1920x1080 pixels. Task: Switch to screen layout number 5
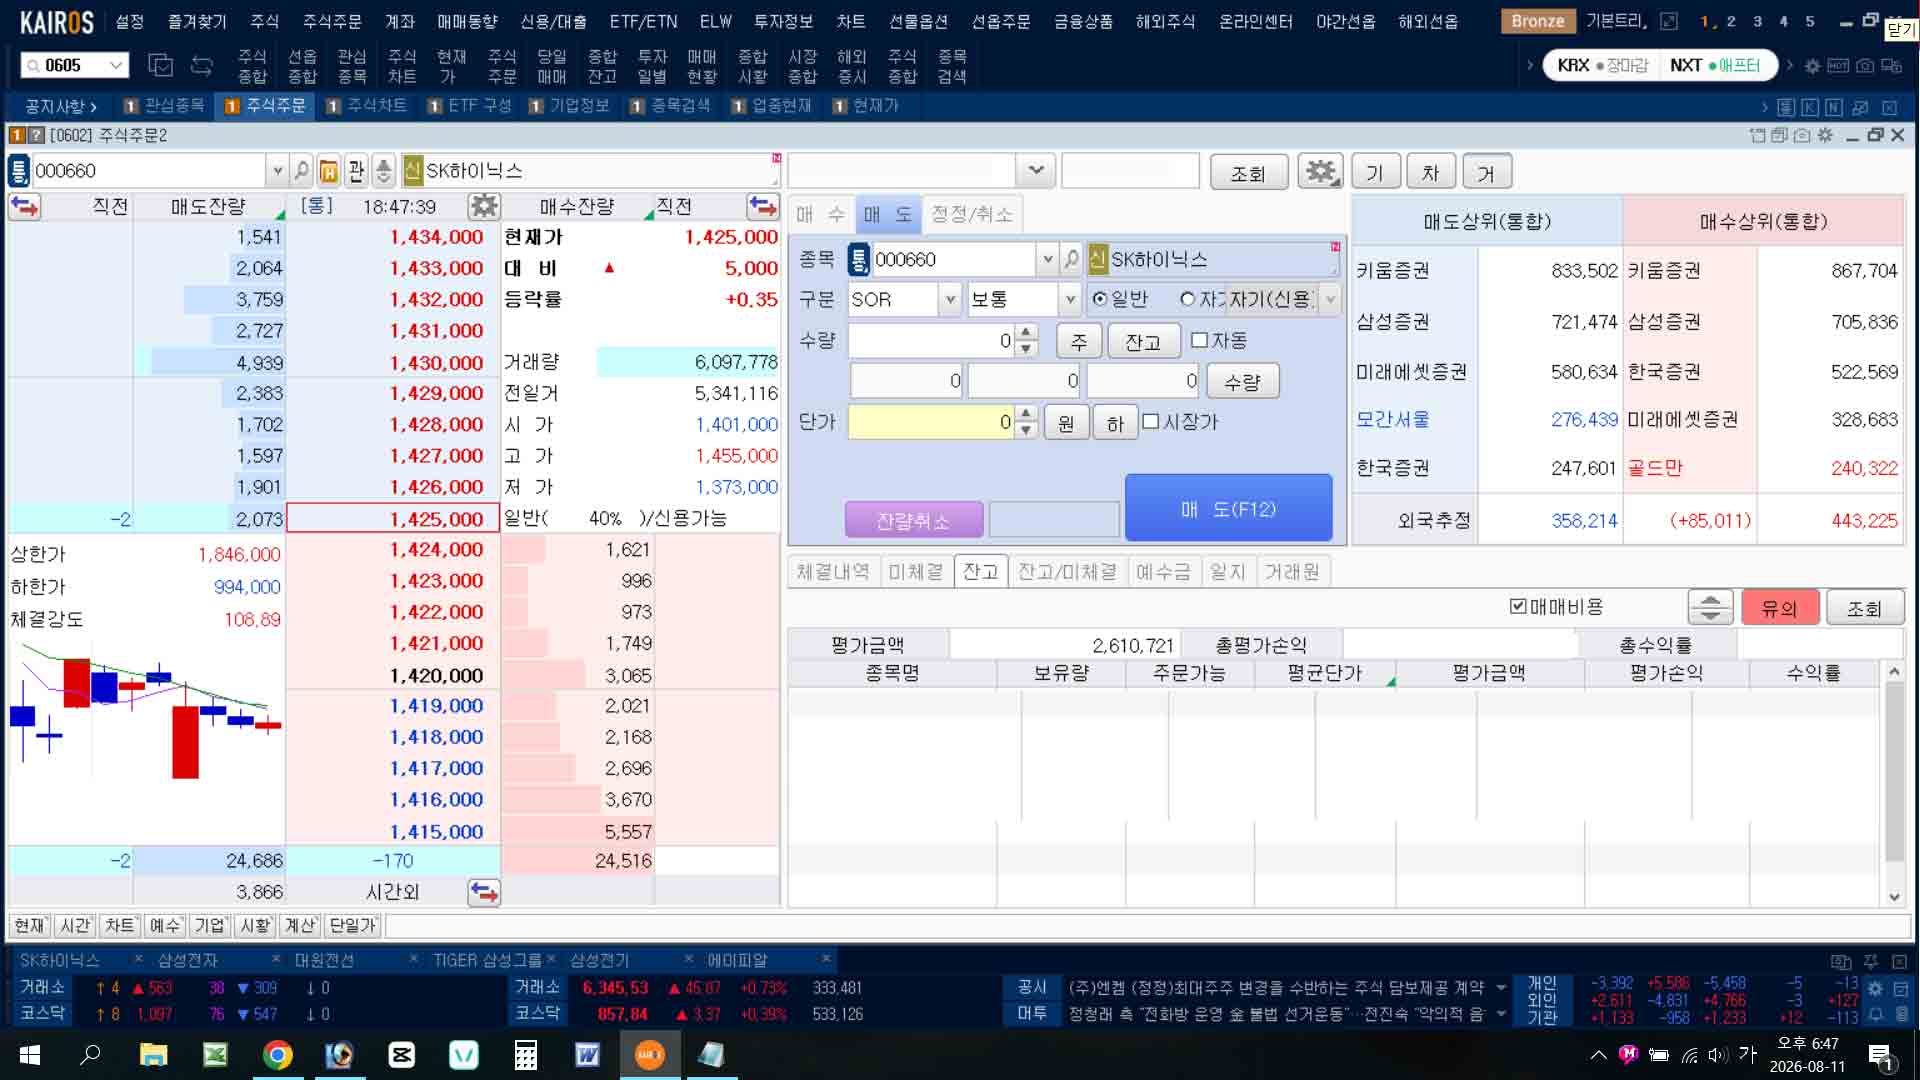coord(1809,21)
